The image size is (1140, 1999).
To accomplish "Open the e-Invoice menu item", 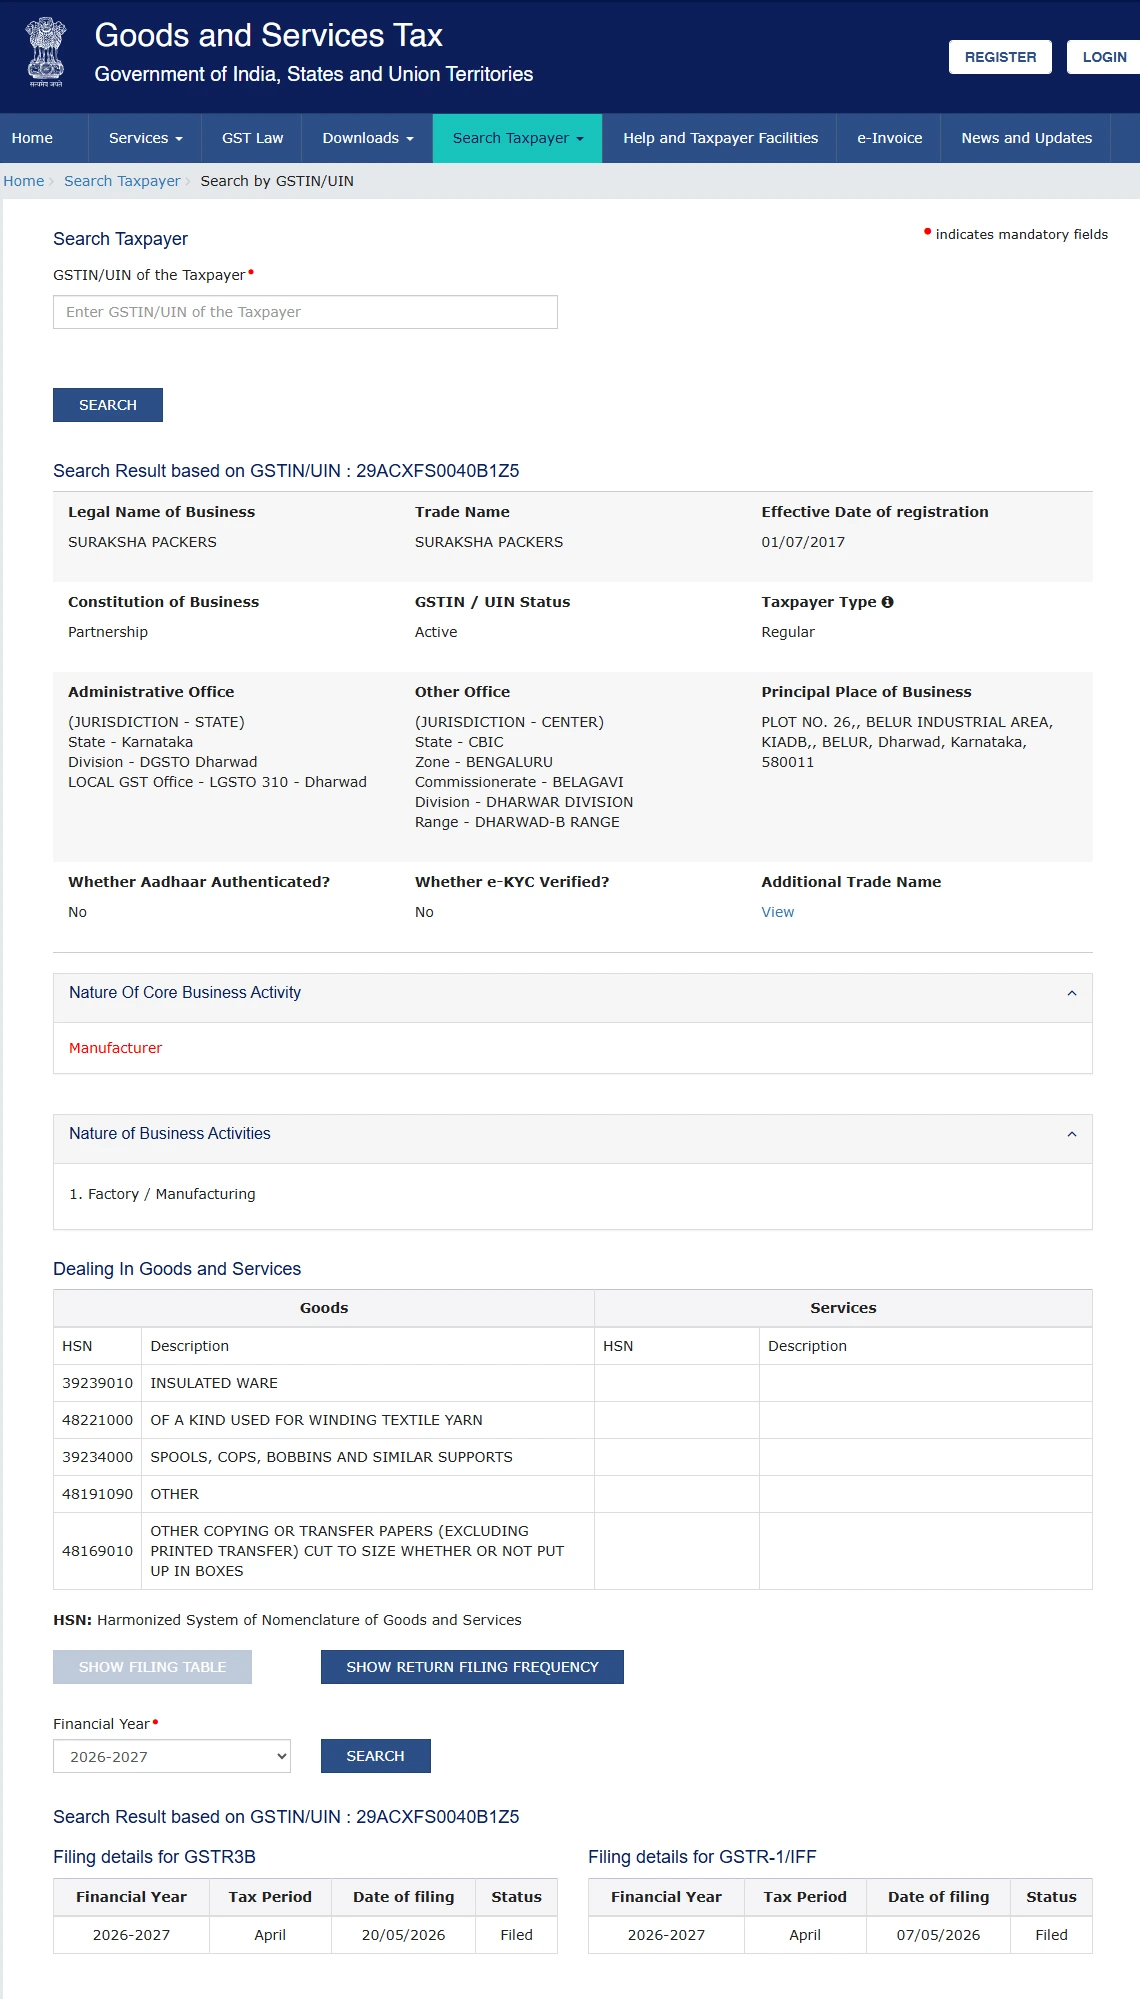I will 889,138.
